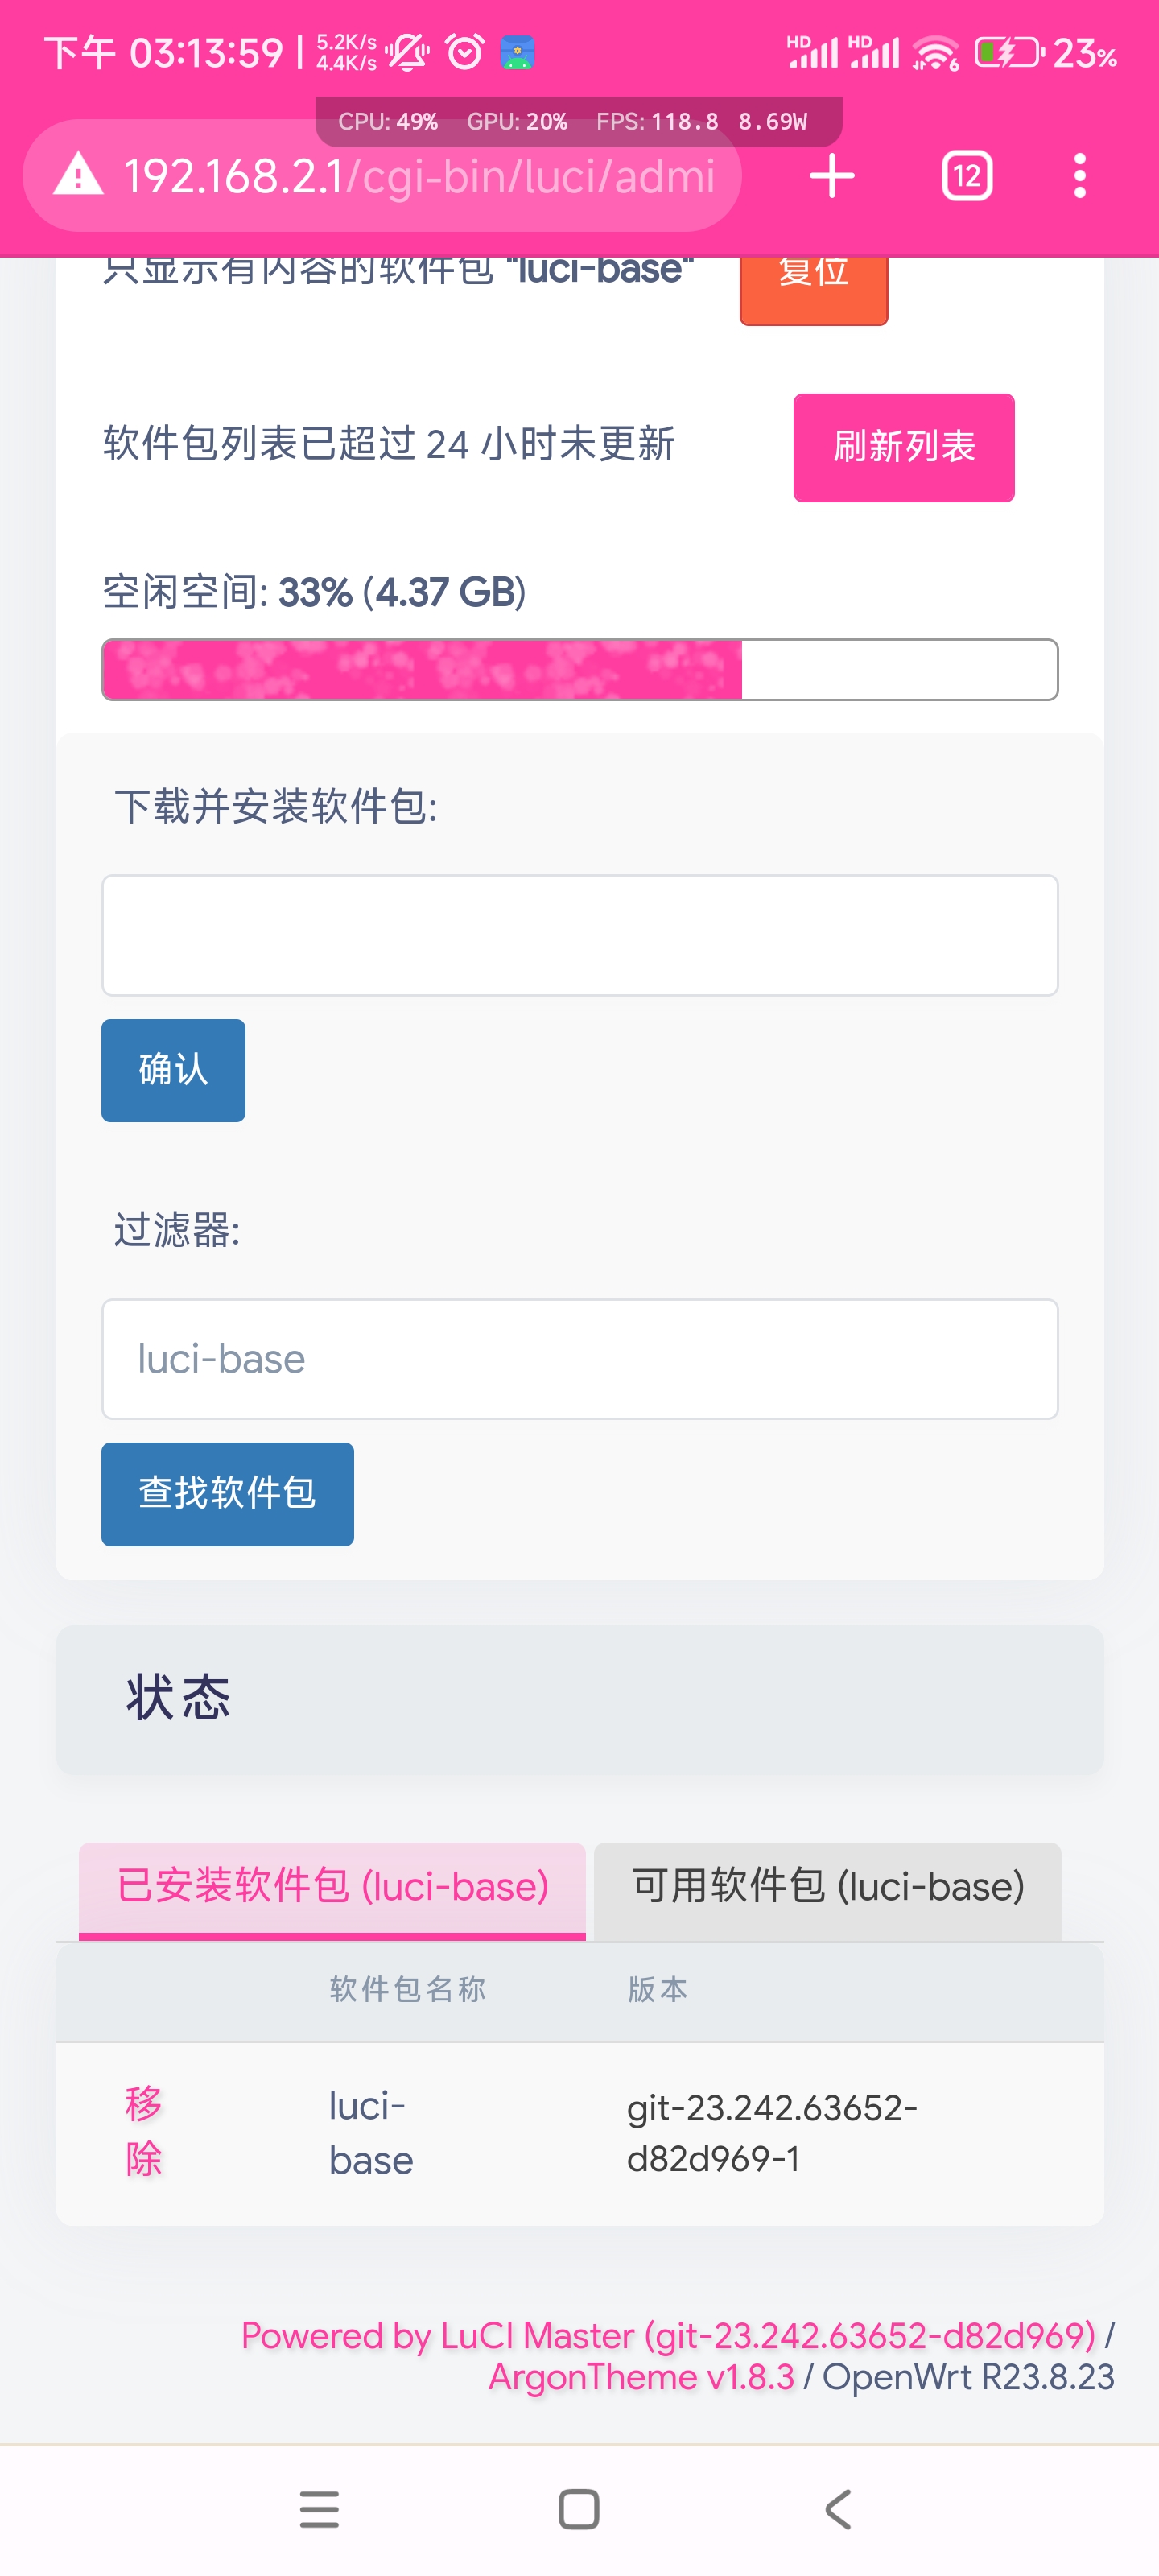Click the insecure connection warning icon

click(78, 176)
